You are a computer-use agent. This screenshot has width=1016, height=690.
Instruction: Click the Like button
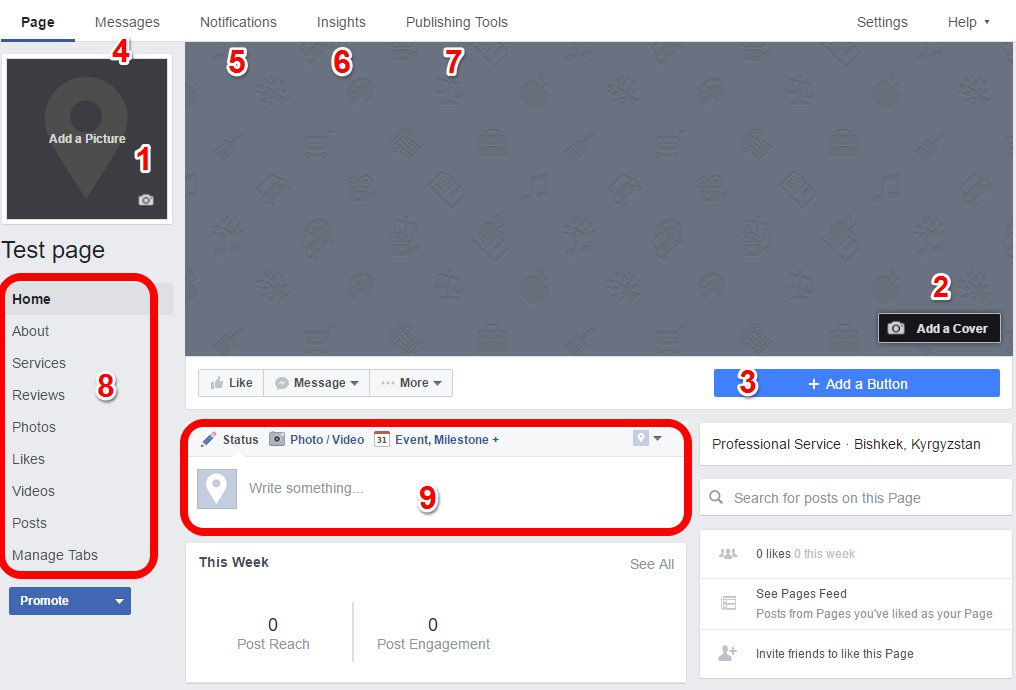click(231, 383)
